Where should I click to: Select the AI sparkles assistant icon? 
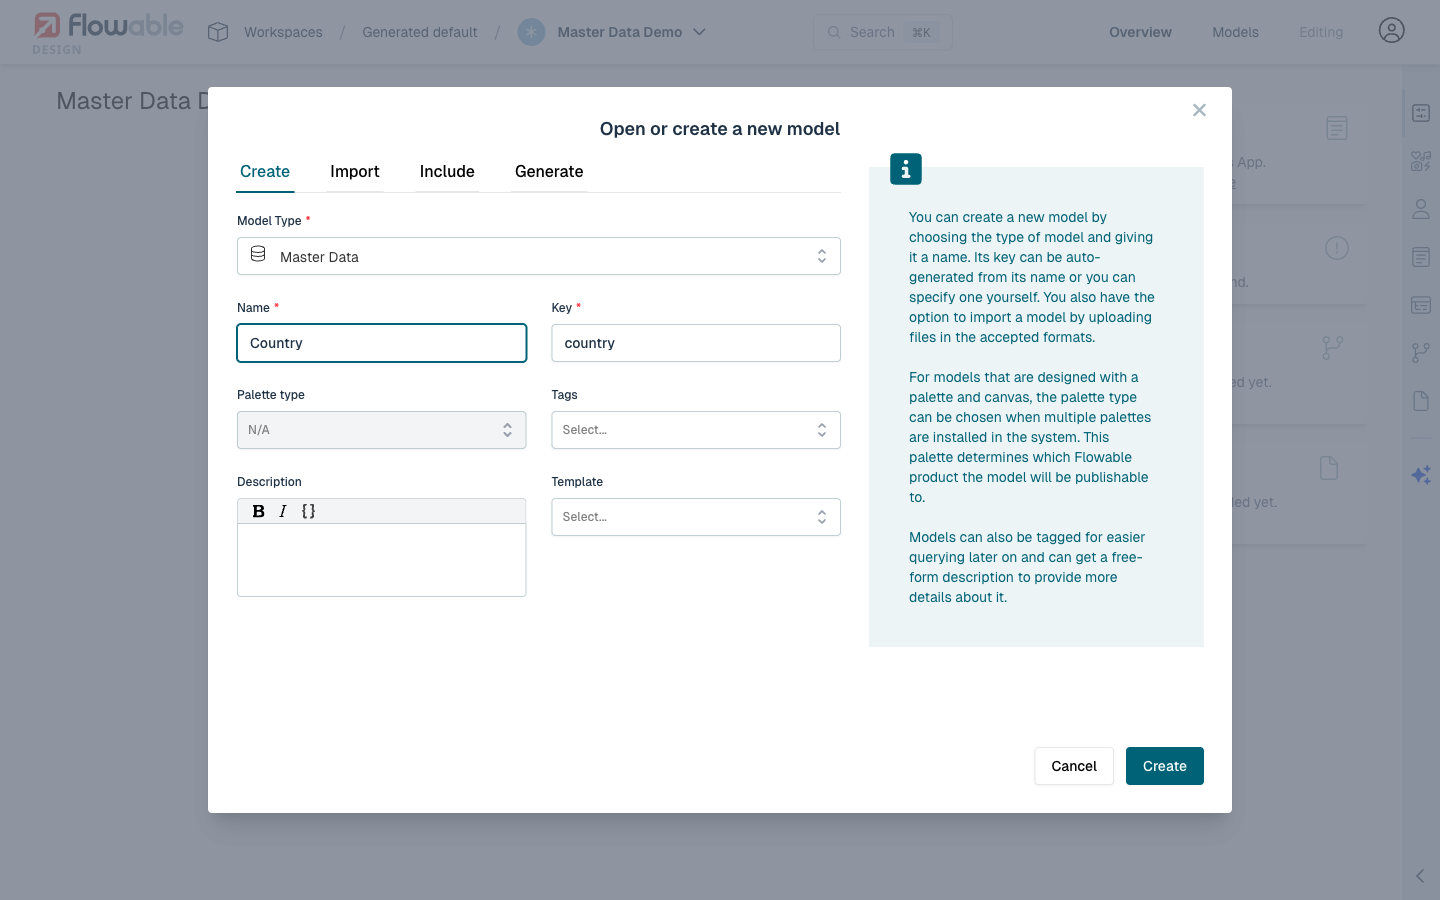point(1421,474)
